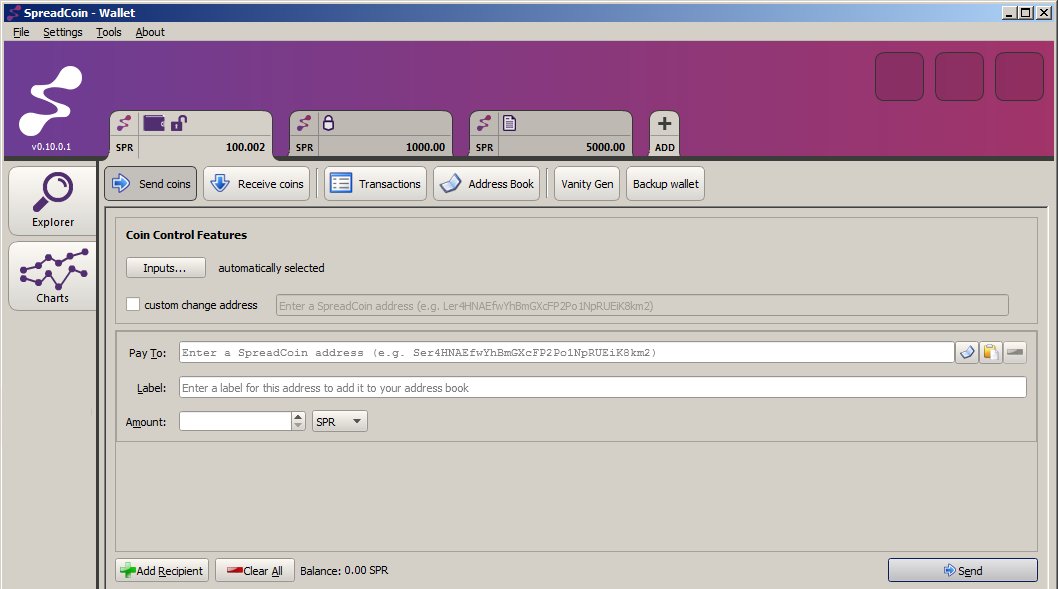This screenshot has height=589, width=1058.
Task: Open the SPR unit dropdown
Action: 338,421
